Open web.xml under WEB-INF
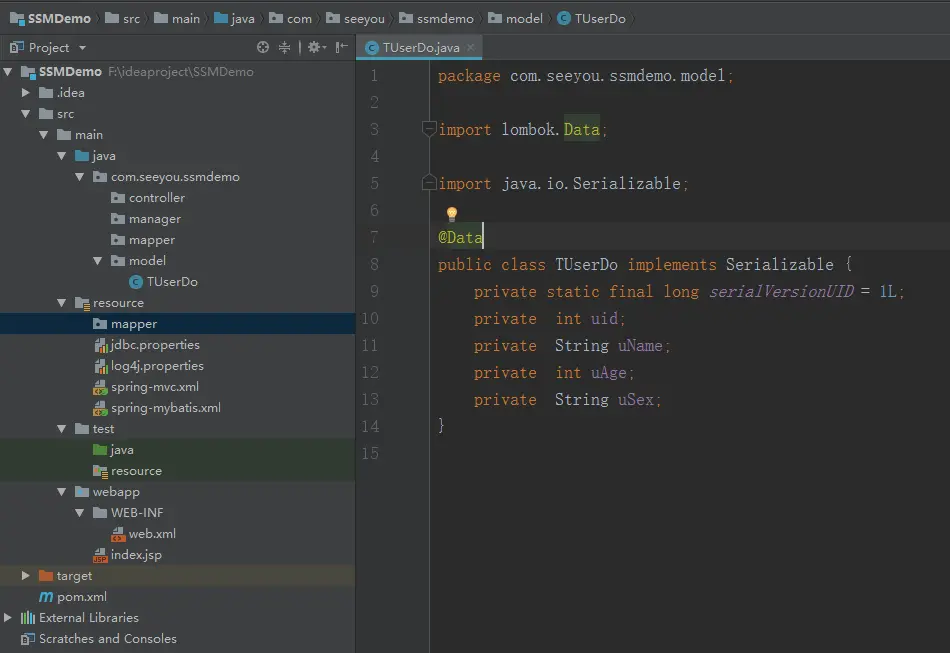Screen dimensions: 950x653 click(x=151, y=534)
